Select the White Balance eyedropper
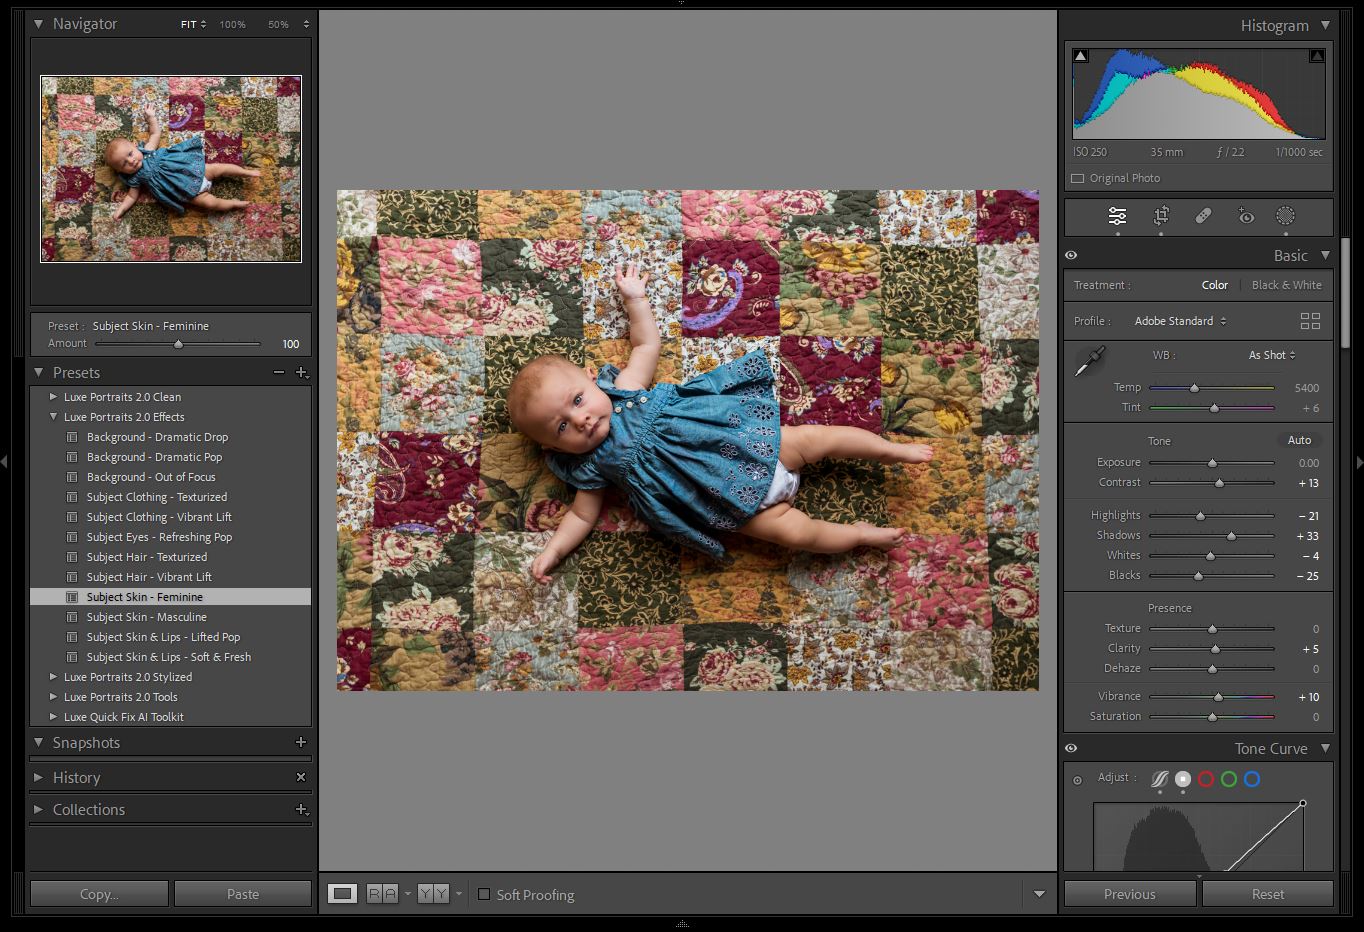1364x932 pixels. (1089, 361)
